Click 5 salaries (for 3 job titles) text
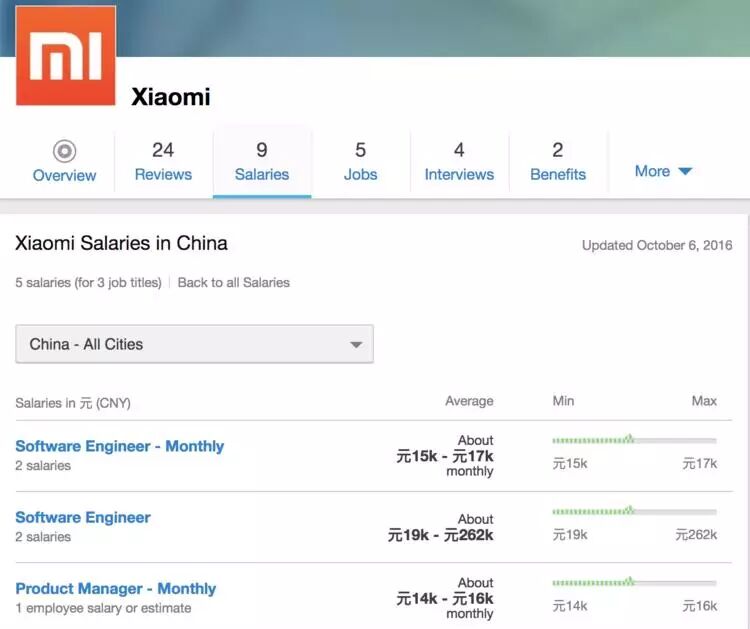750x629 pixels. click(88, 282)
